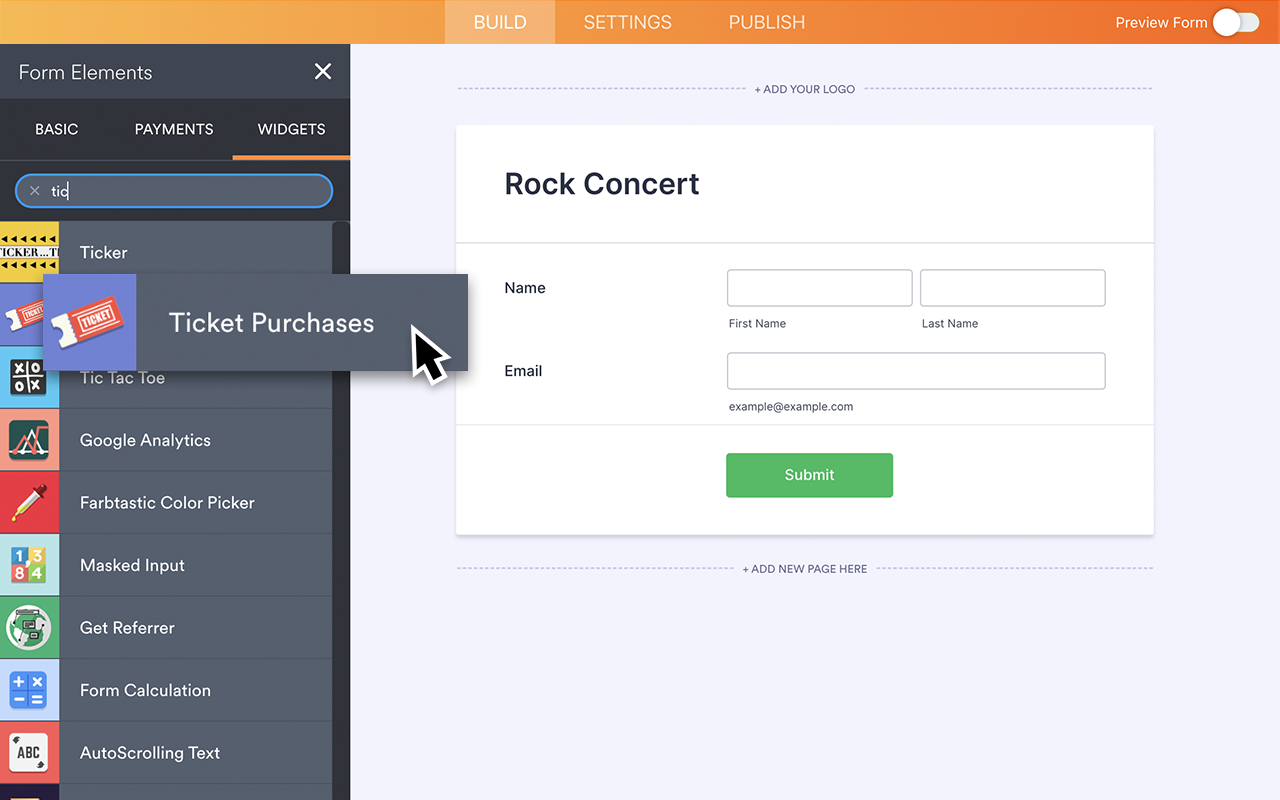Click the ADD NEW PAGE HERE link

[x=805, y=568]
